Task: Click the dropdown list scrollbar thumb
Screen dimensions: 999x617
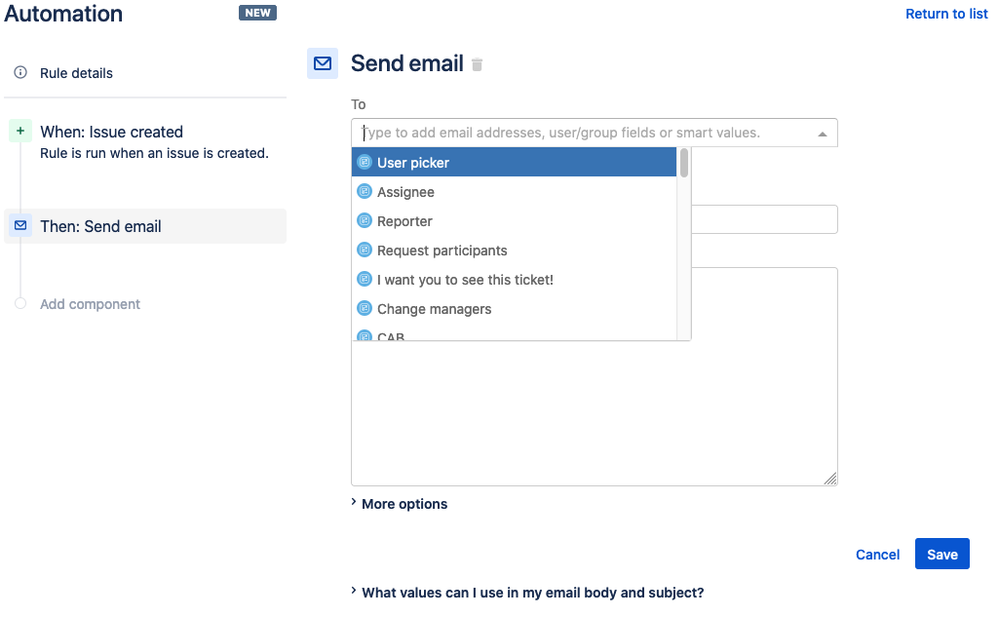Action: pyautogui.click(x=684, y=163)
